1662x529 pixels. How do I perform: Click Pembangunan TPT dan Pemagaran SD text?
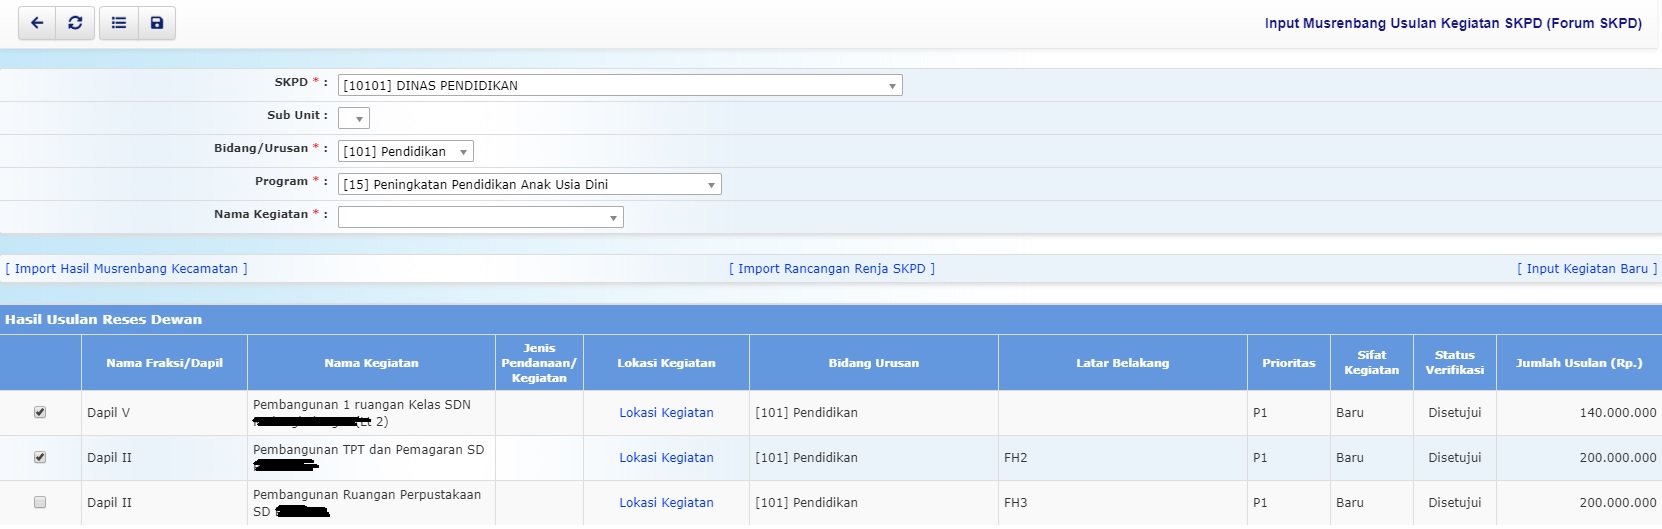[x=368, y=450]
